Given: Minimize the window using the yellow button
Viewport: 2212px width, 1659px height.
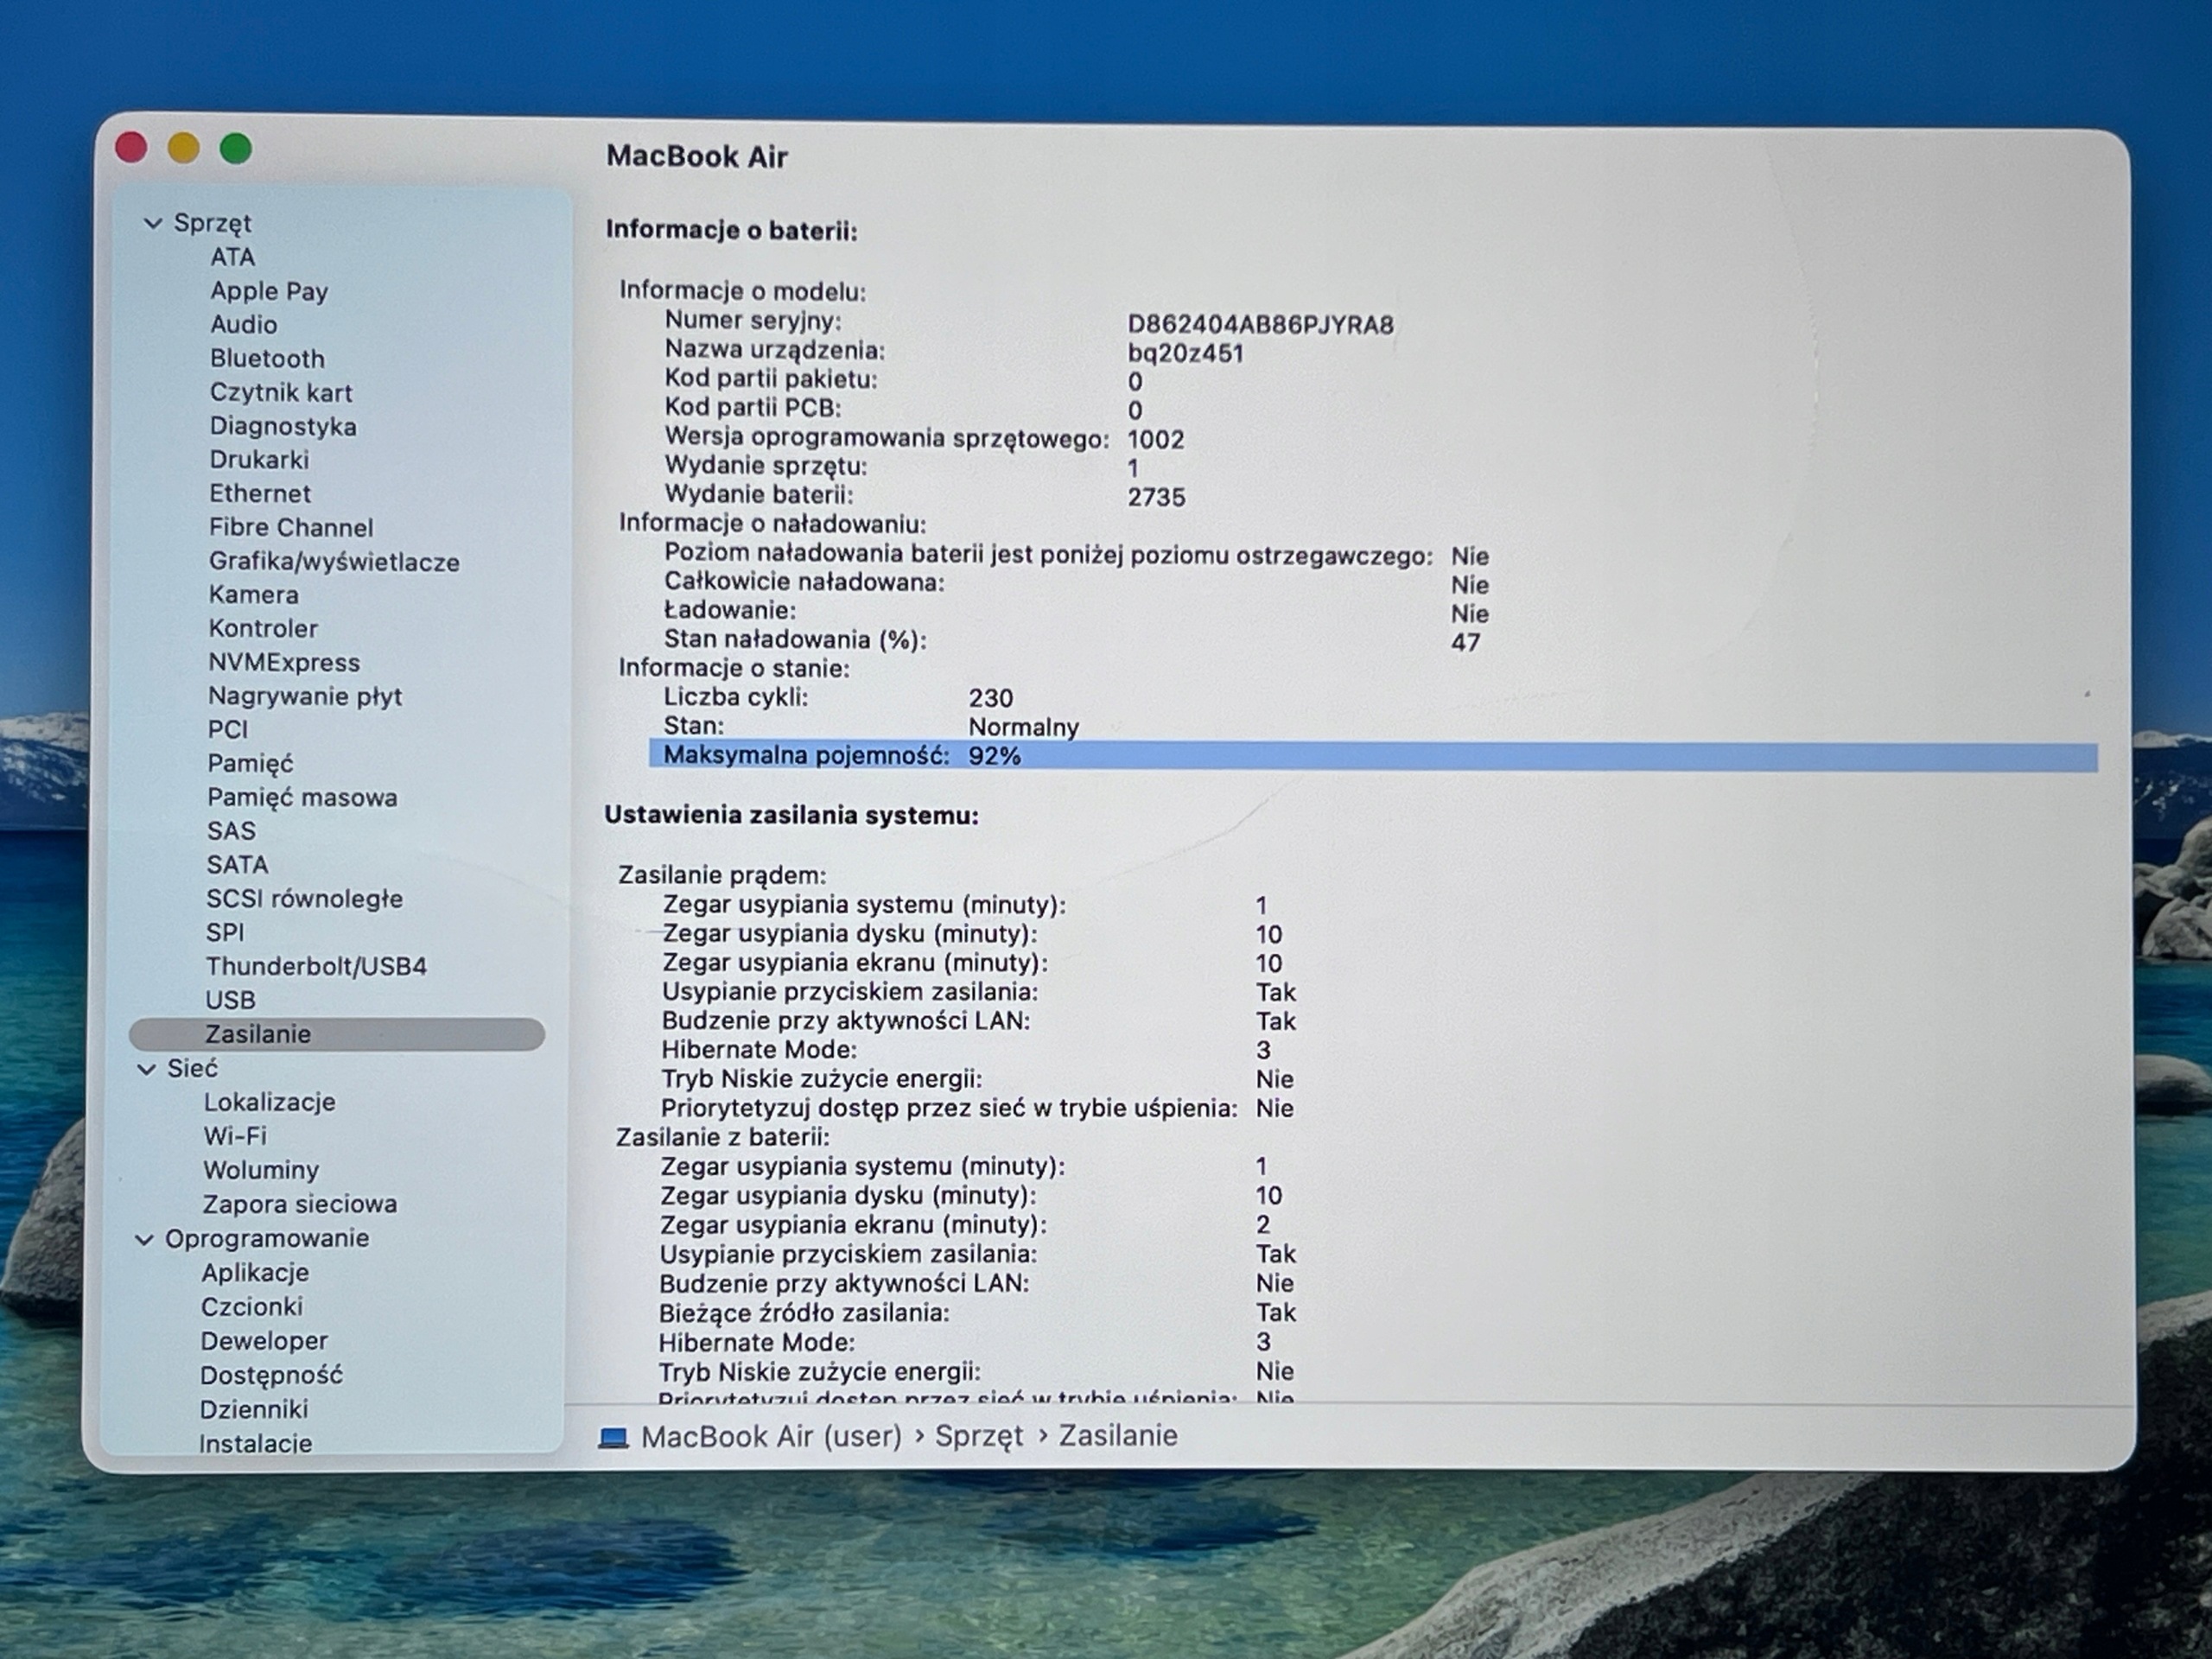Looking at the screenshot, I should (x=183, y=148).
